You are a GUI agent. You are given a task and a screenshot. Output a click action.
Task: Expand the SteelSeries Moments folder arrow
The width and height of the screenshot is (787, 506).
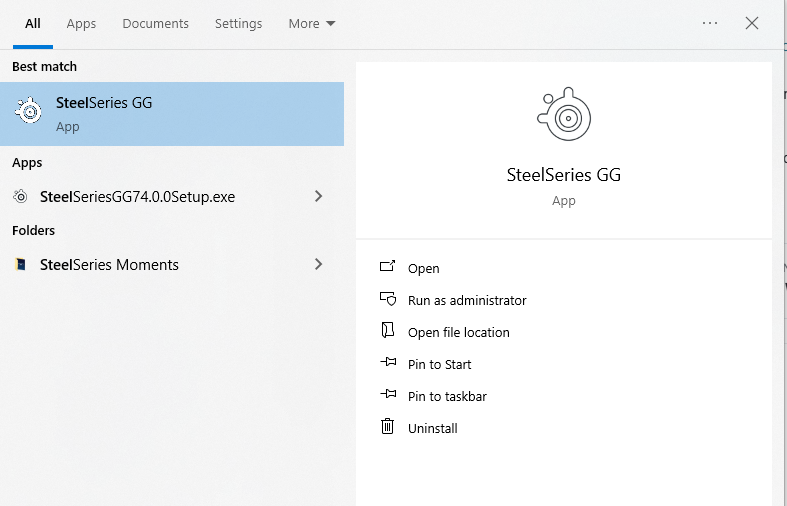(319, 265)
